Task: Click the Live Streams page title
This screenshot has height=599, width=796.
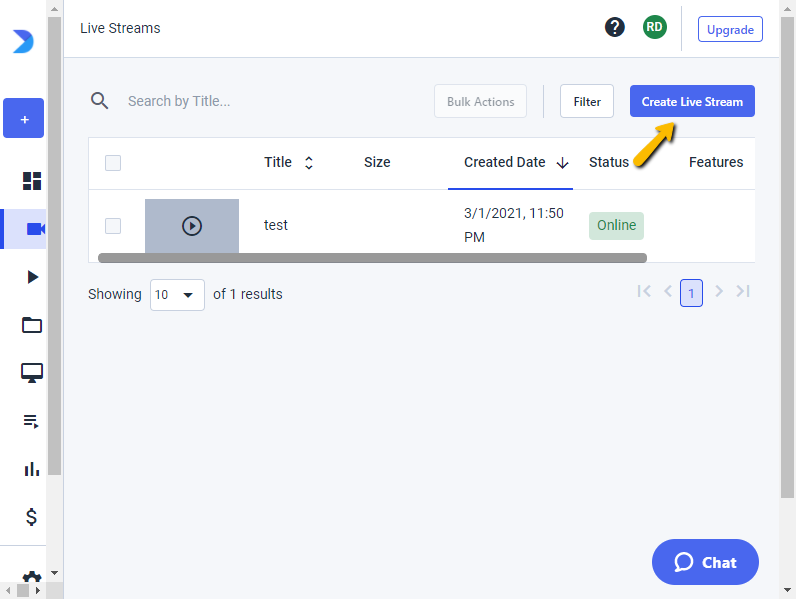Action: point(120,28)
